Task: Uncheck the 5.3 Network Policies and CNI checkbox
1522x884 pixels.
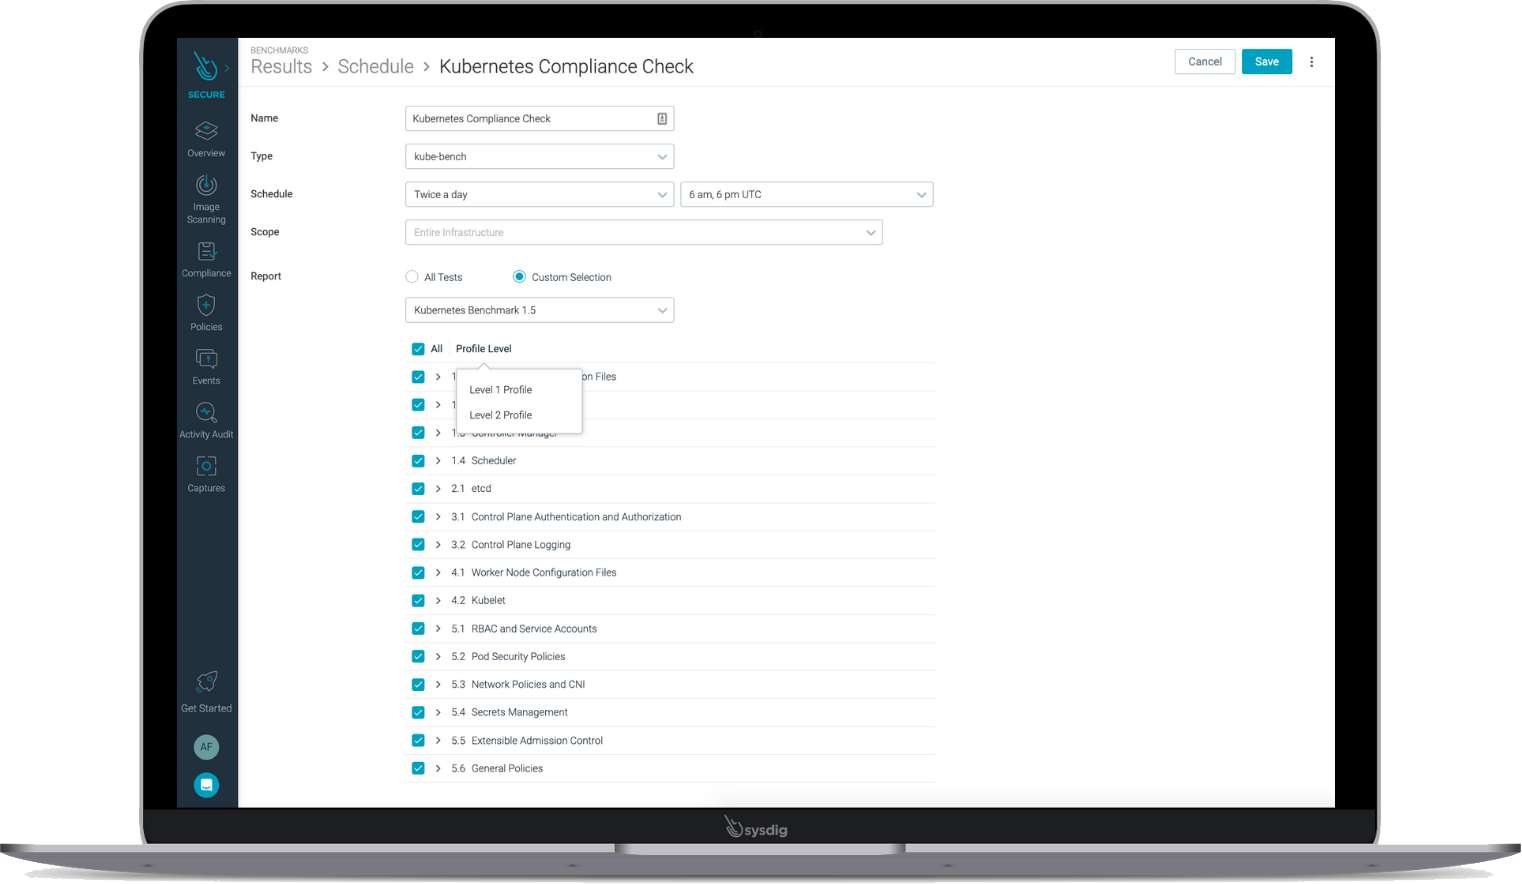Action: click(418, 685)
